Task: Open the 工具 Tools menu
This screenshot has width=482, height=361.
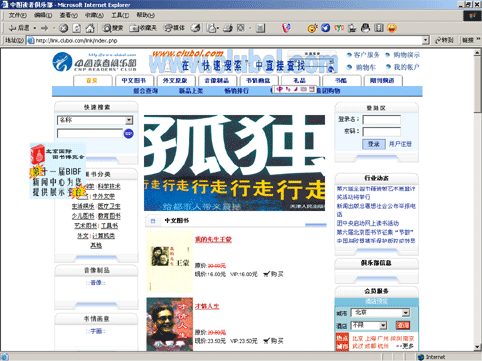Action: [x=120, y=15]
